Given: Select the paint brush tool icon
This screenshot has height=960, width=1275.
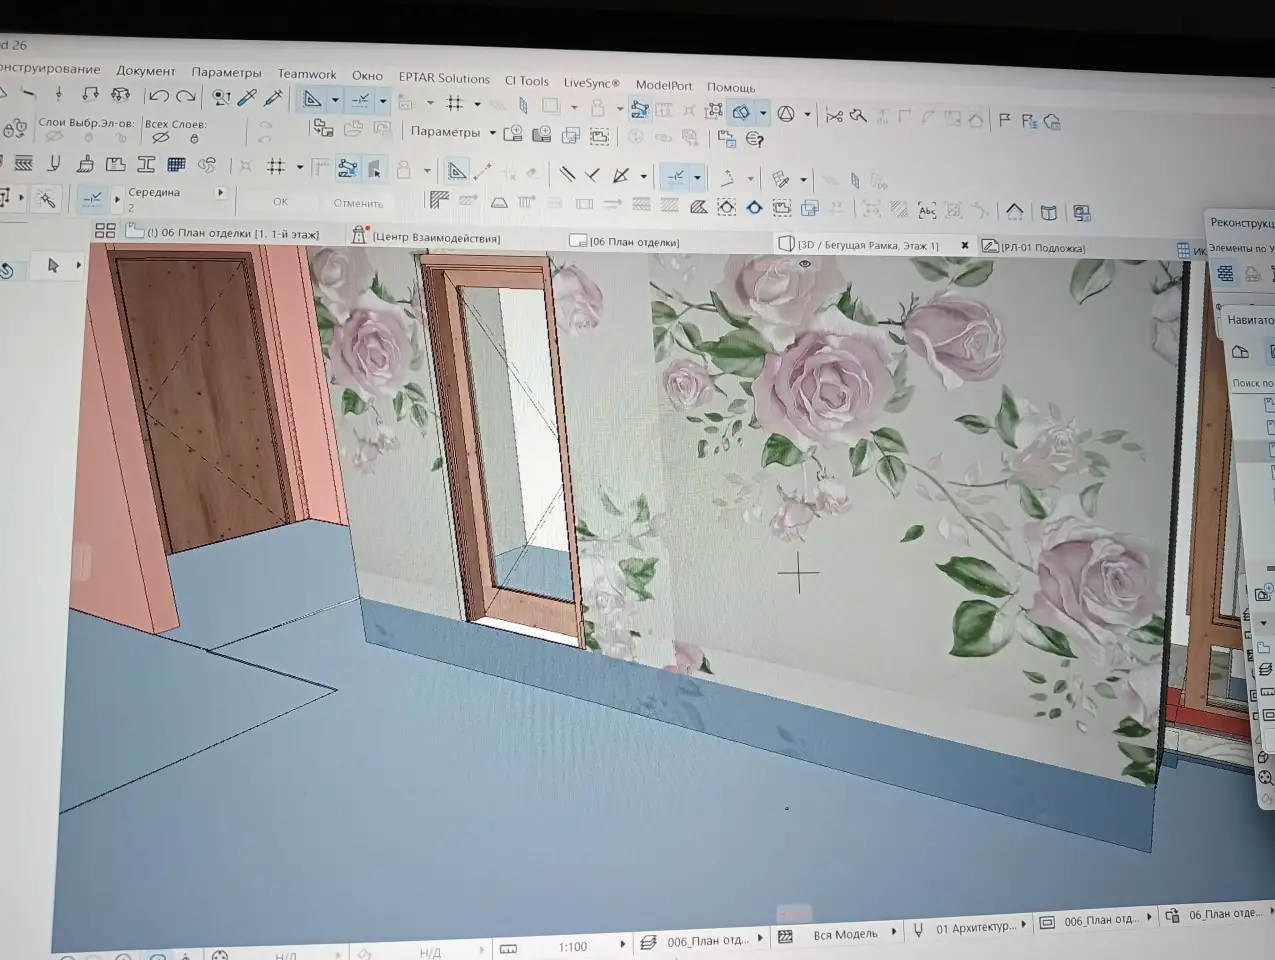Looking at the screenshot, I should tap(85, 163).
